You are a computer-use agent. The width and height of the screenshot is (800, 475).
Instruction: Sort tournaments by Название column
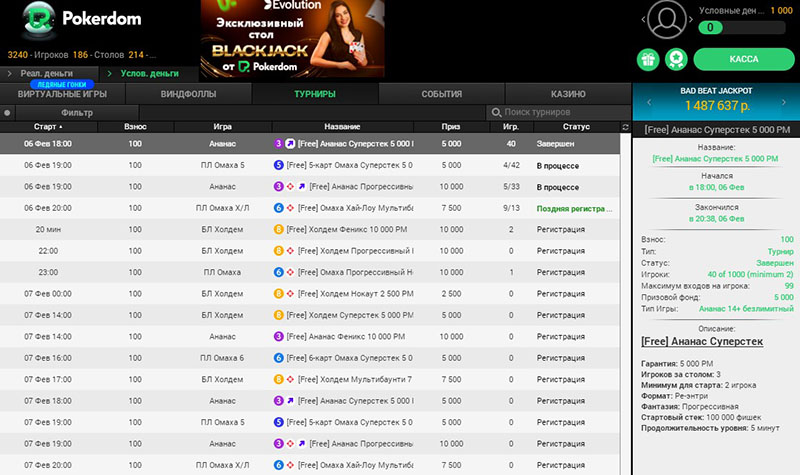click(342, 127)
